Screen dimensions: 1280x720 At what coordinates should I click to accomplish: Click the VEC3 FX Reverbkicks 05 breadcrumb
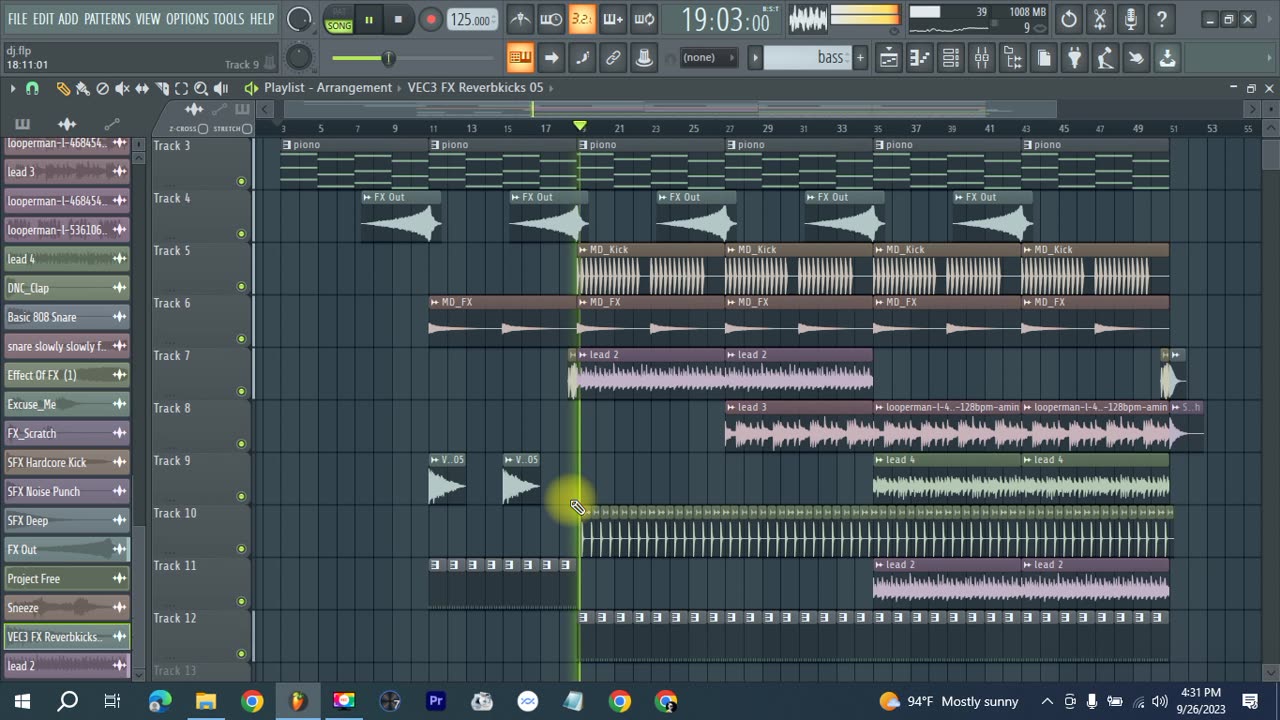(475, 88)
